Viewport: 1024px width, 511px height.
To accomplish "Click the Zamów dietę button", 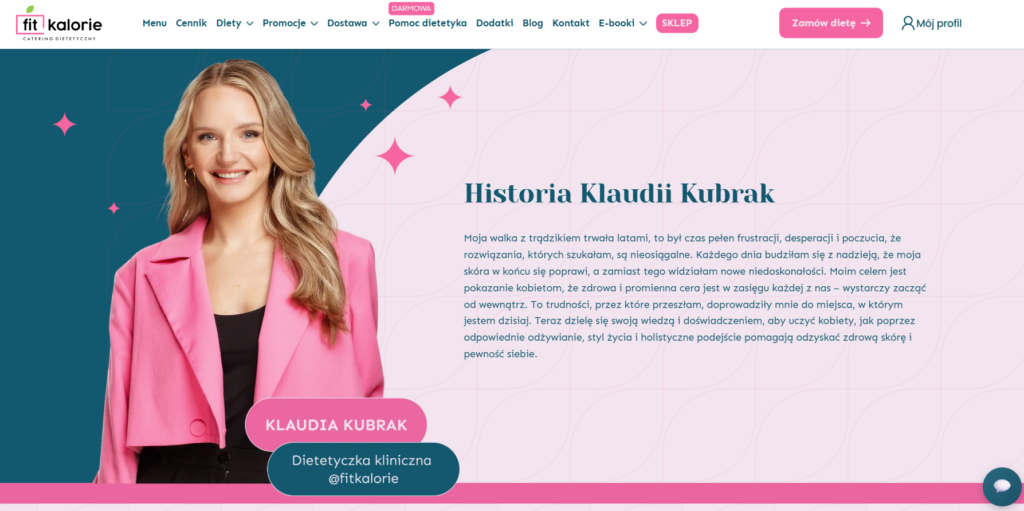I will click(x=831, y=23).
